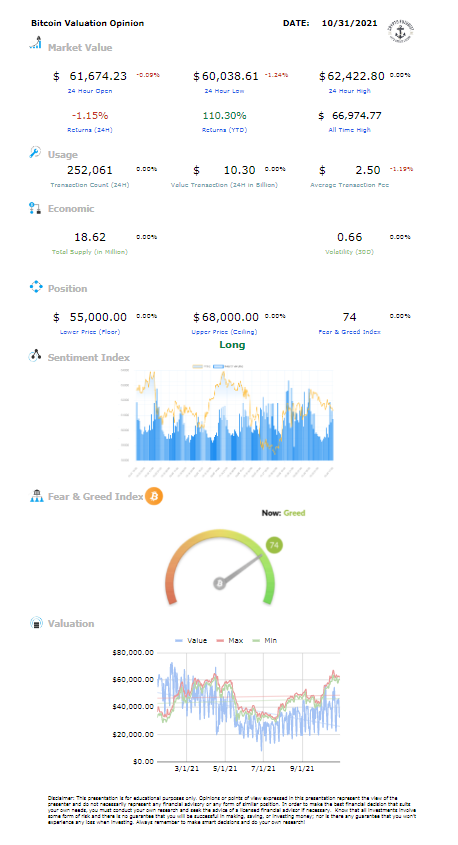Click the 18.62 total supply value

coord(90,237)
